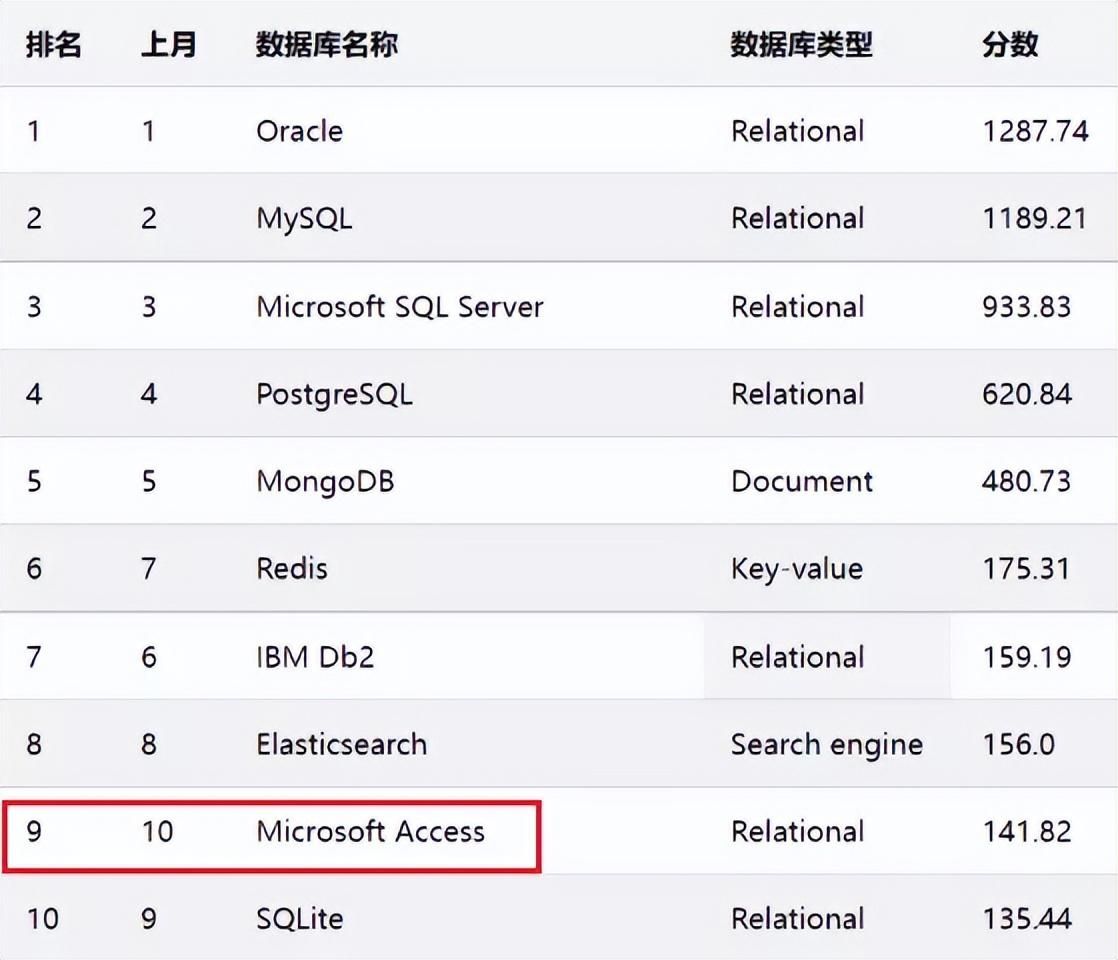Open the MongoDB entry
The image size is (1118, 960).
[x=325, y=483]
